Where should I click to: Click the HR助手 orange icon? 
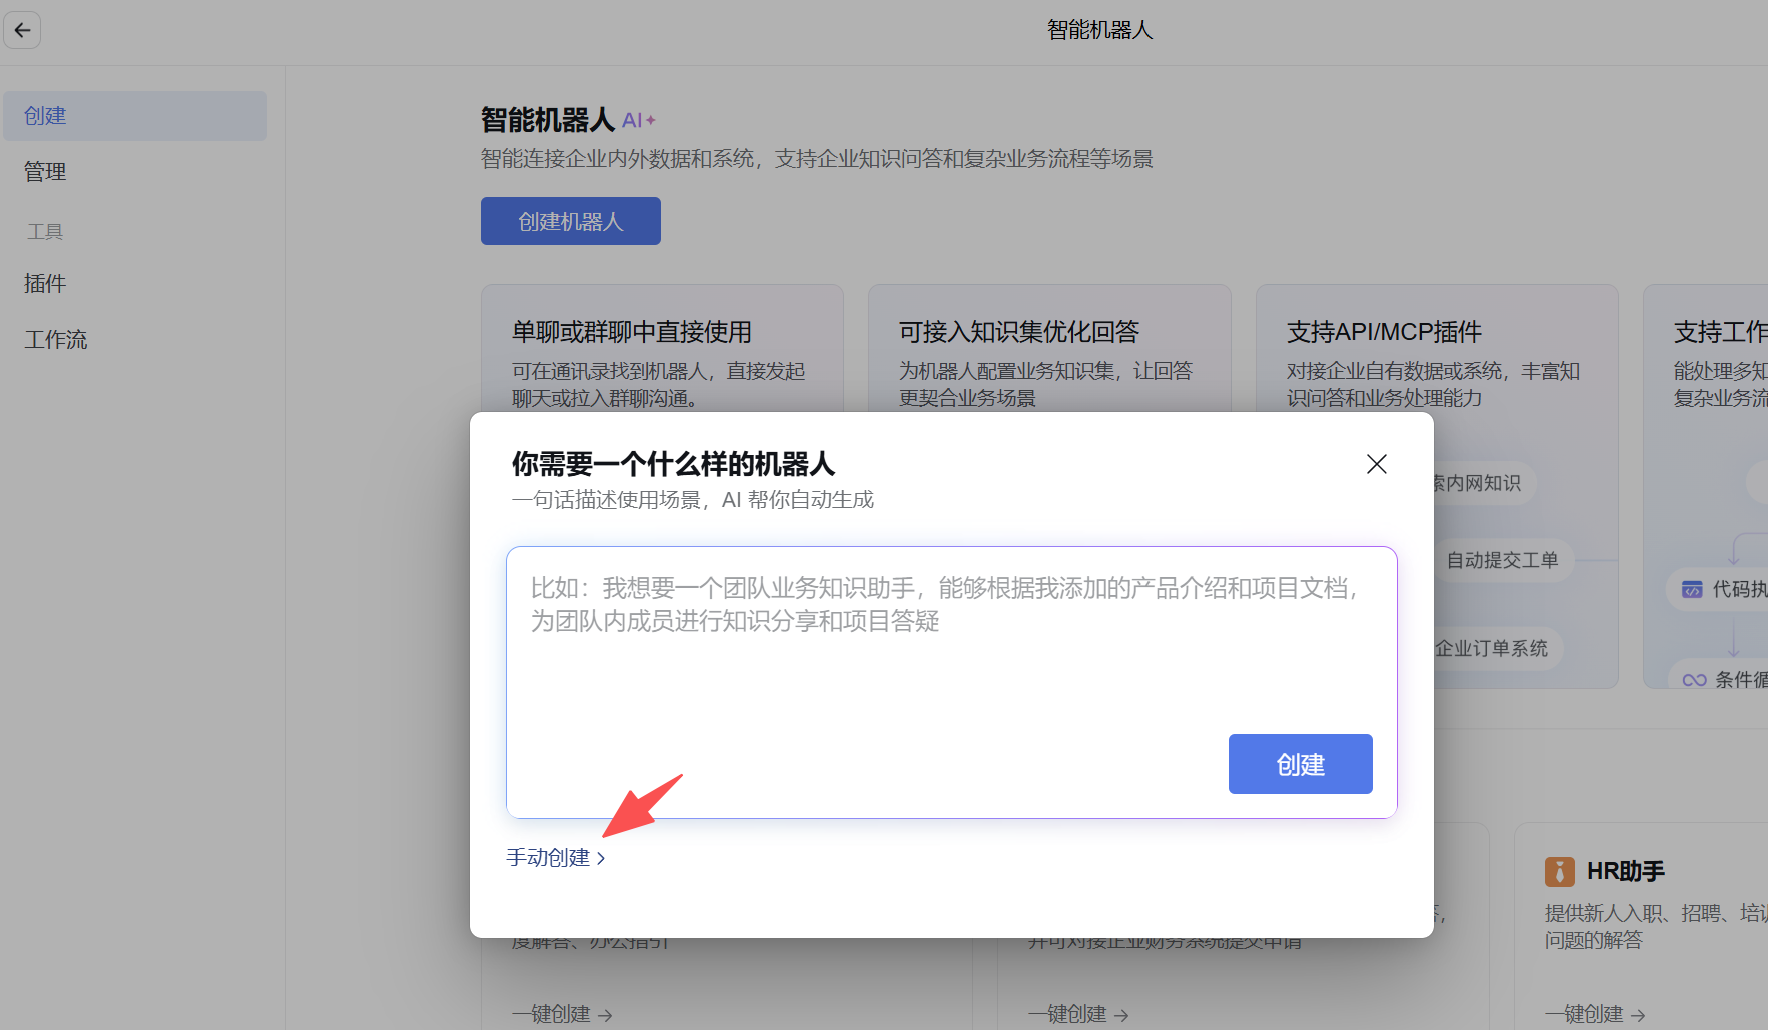(x=1559, y=872)
